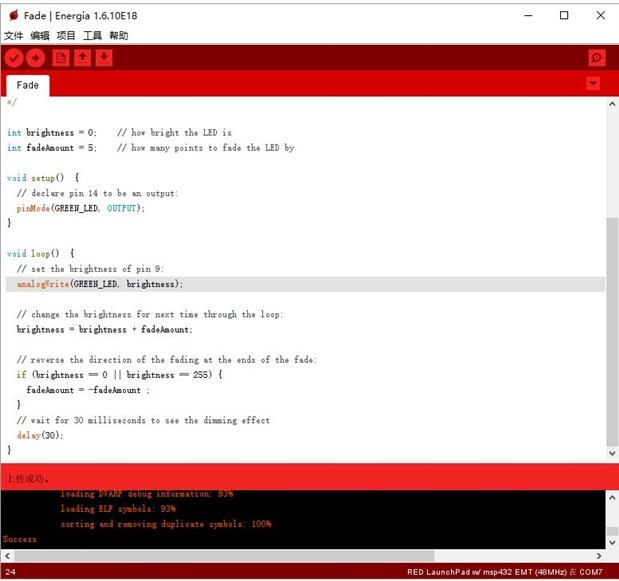619x581 pixels.
Task: Click 'fadeAmount = -fadeAmount' line
Action: (x=88, y=390)
